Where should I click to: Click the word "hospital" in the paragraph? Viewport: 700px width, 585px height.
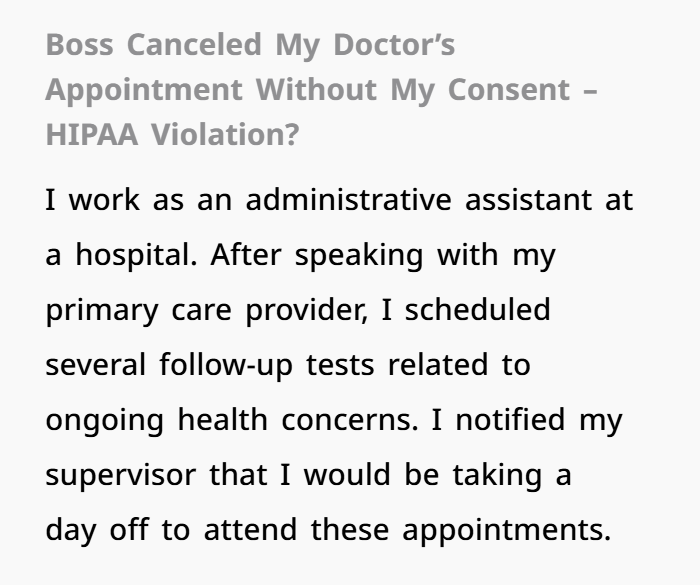click(x=133, y=256)
